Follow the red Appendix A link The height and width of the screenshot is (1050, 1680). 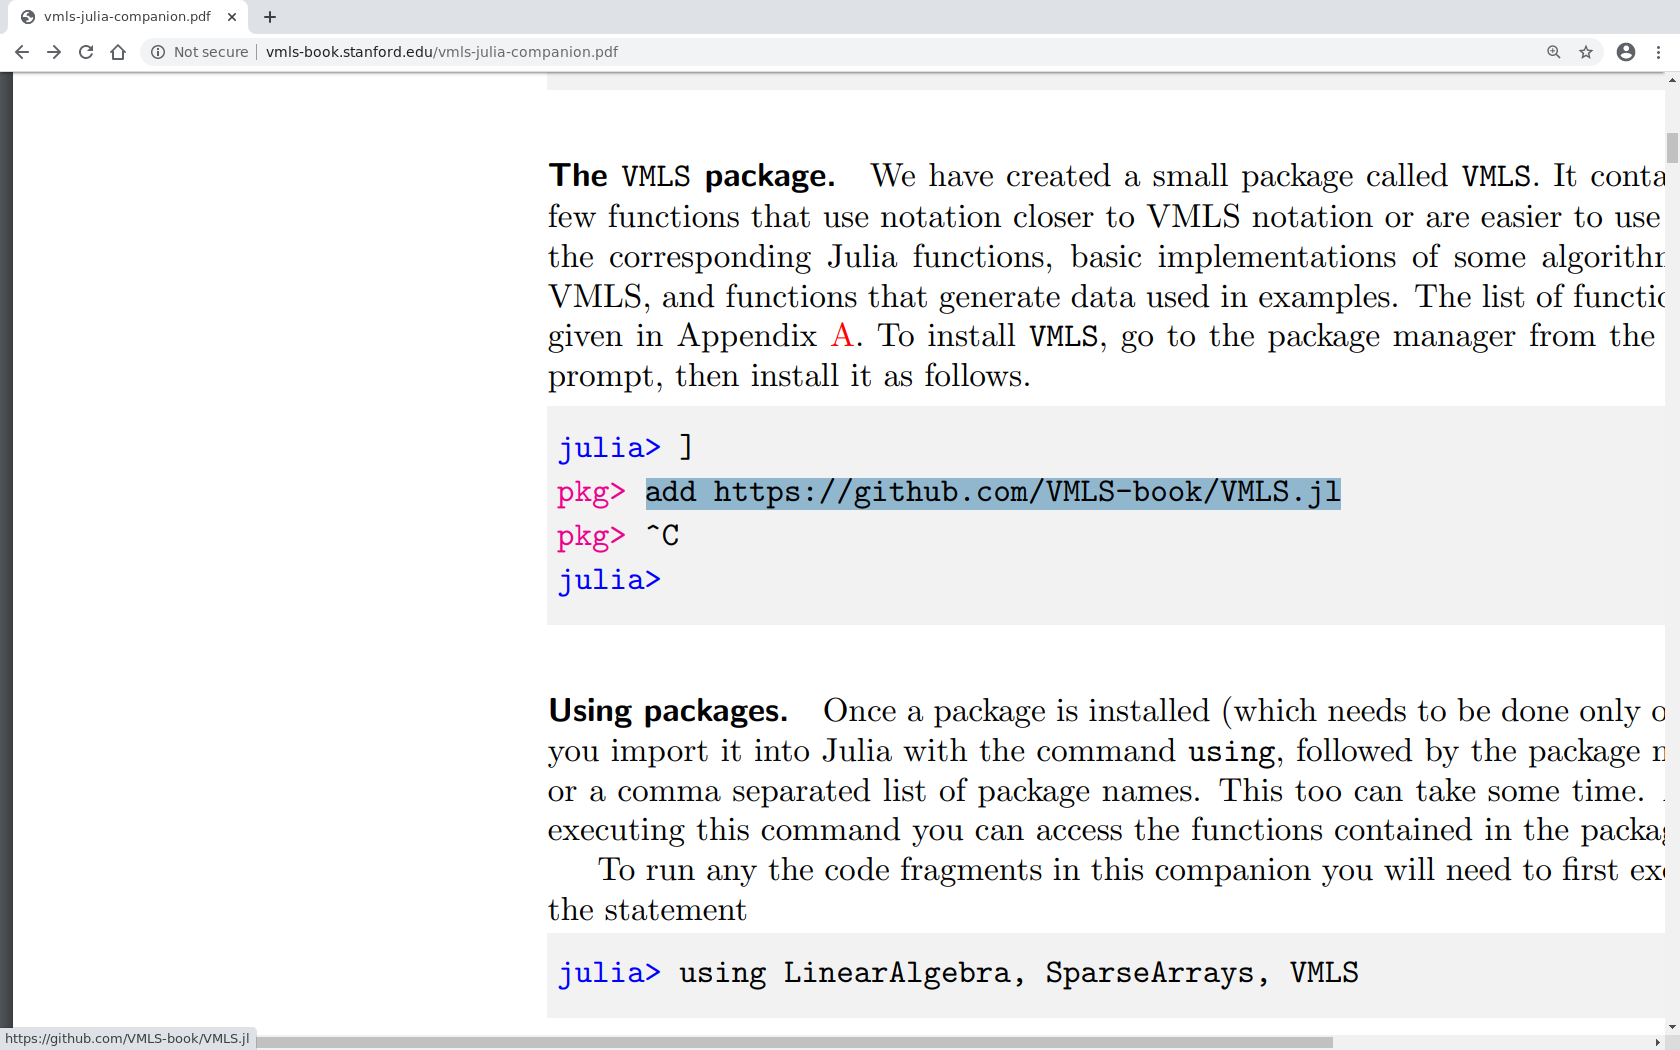coord(842,336)
